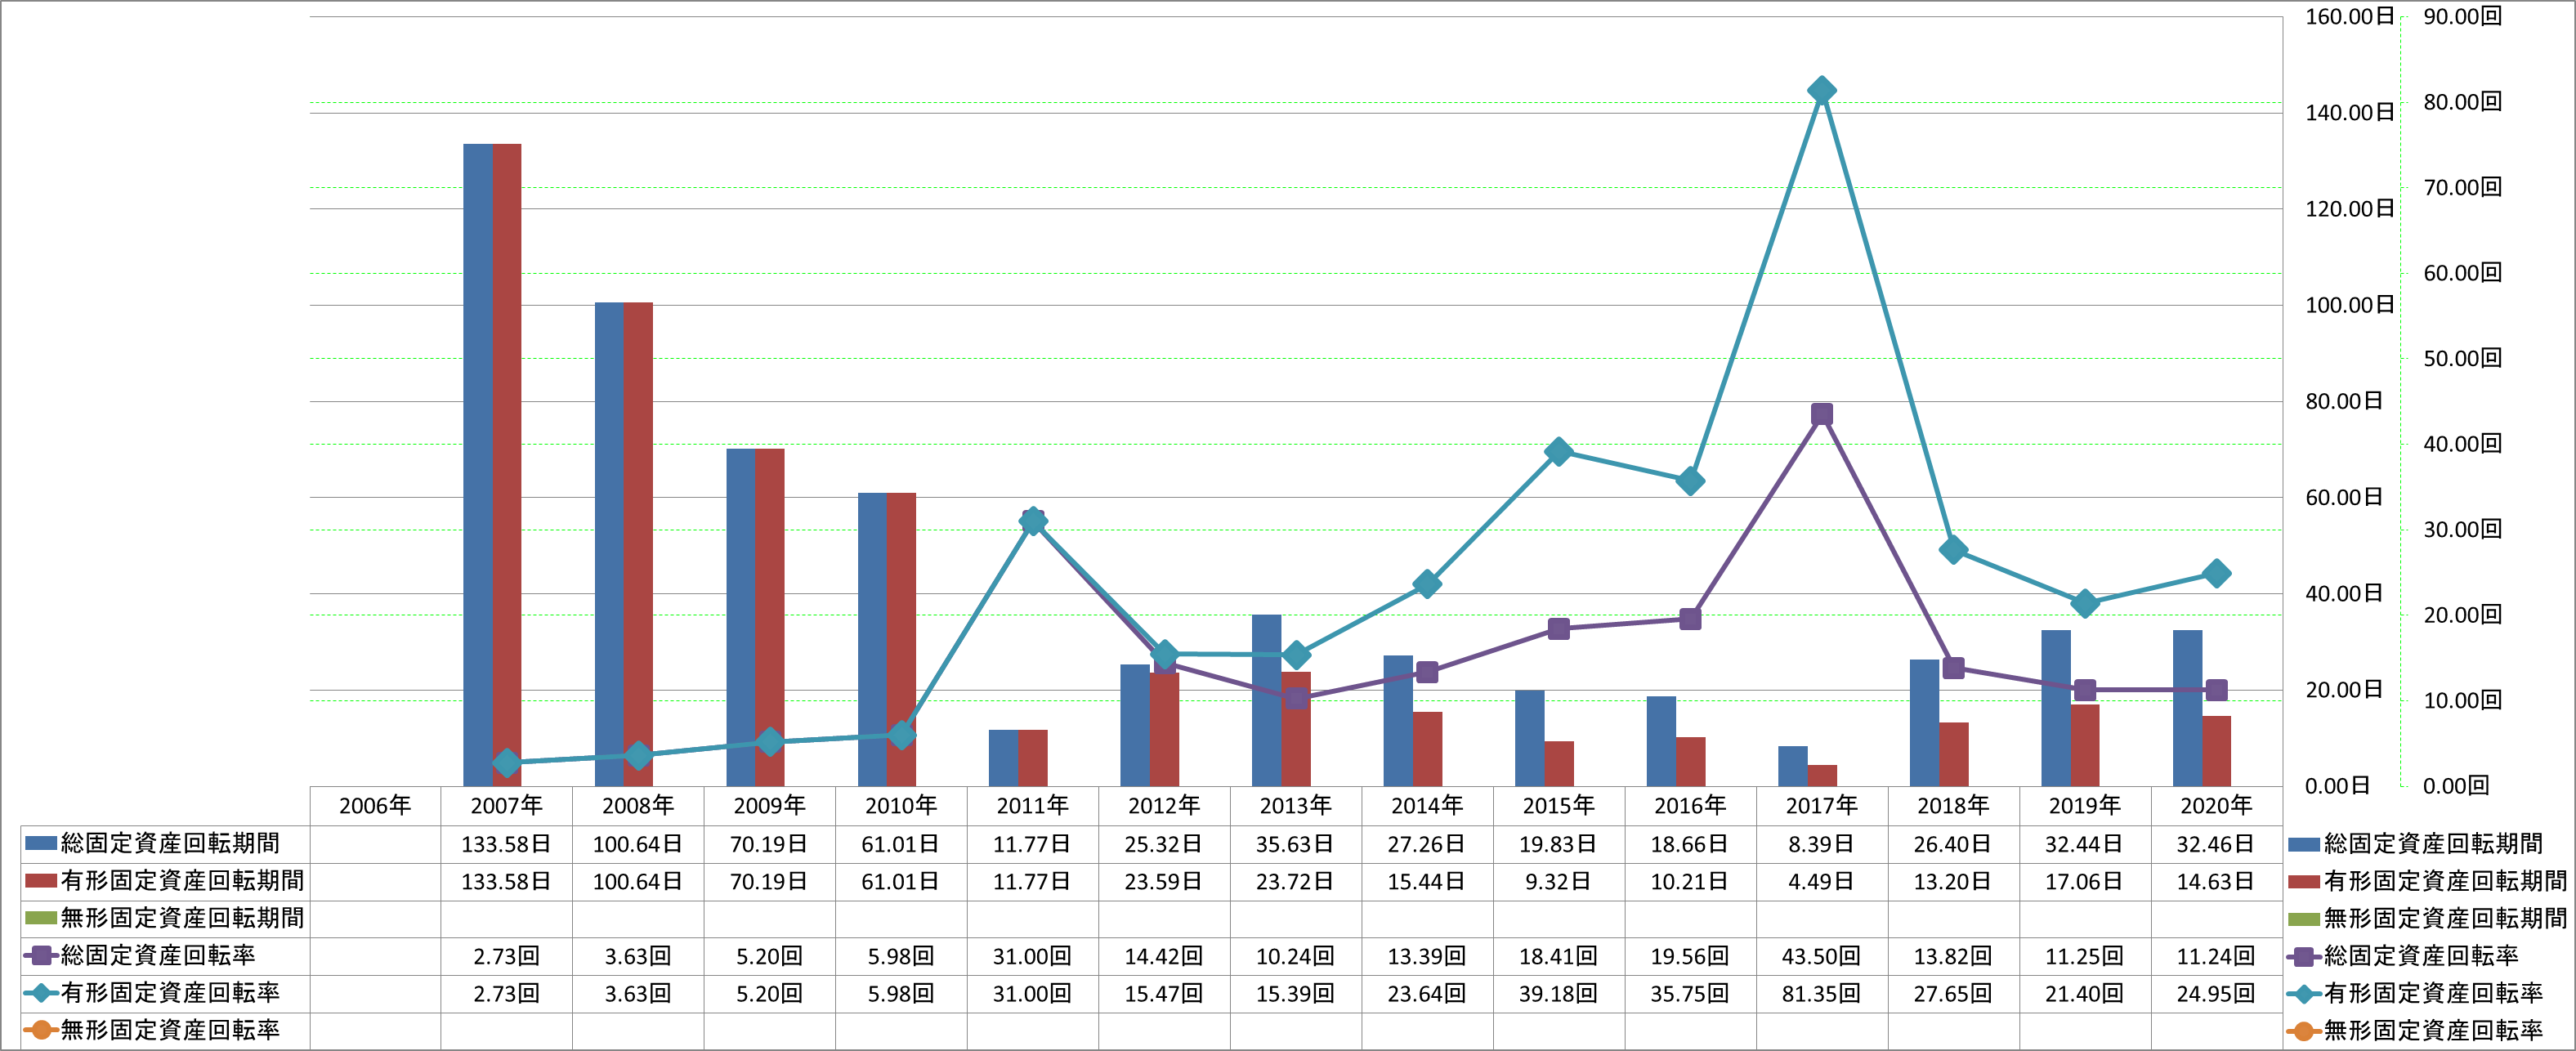Viewport: 2576px width, 1051px height.
Task: Click the 90.00回 secondary axis label
Action: coord(2462,17)
